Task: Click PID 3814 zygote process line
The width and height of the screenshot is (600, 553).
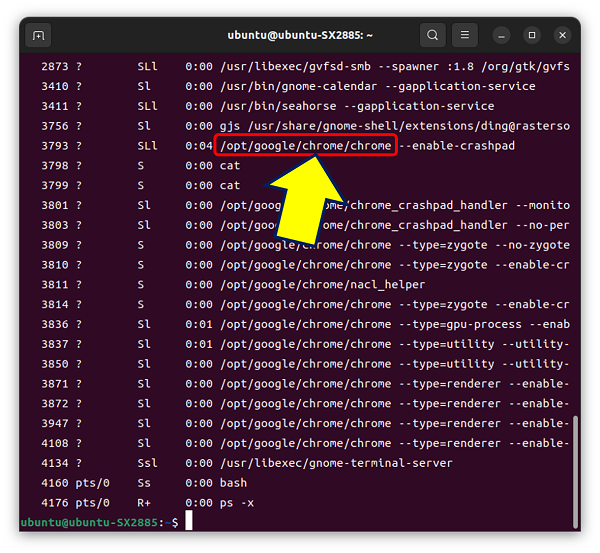Action: click(x=305, y=305)
